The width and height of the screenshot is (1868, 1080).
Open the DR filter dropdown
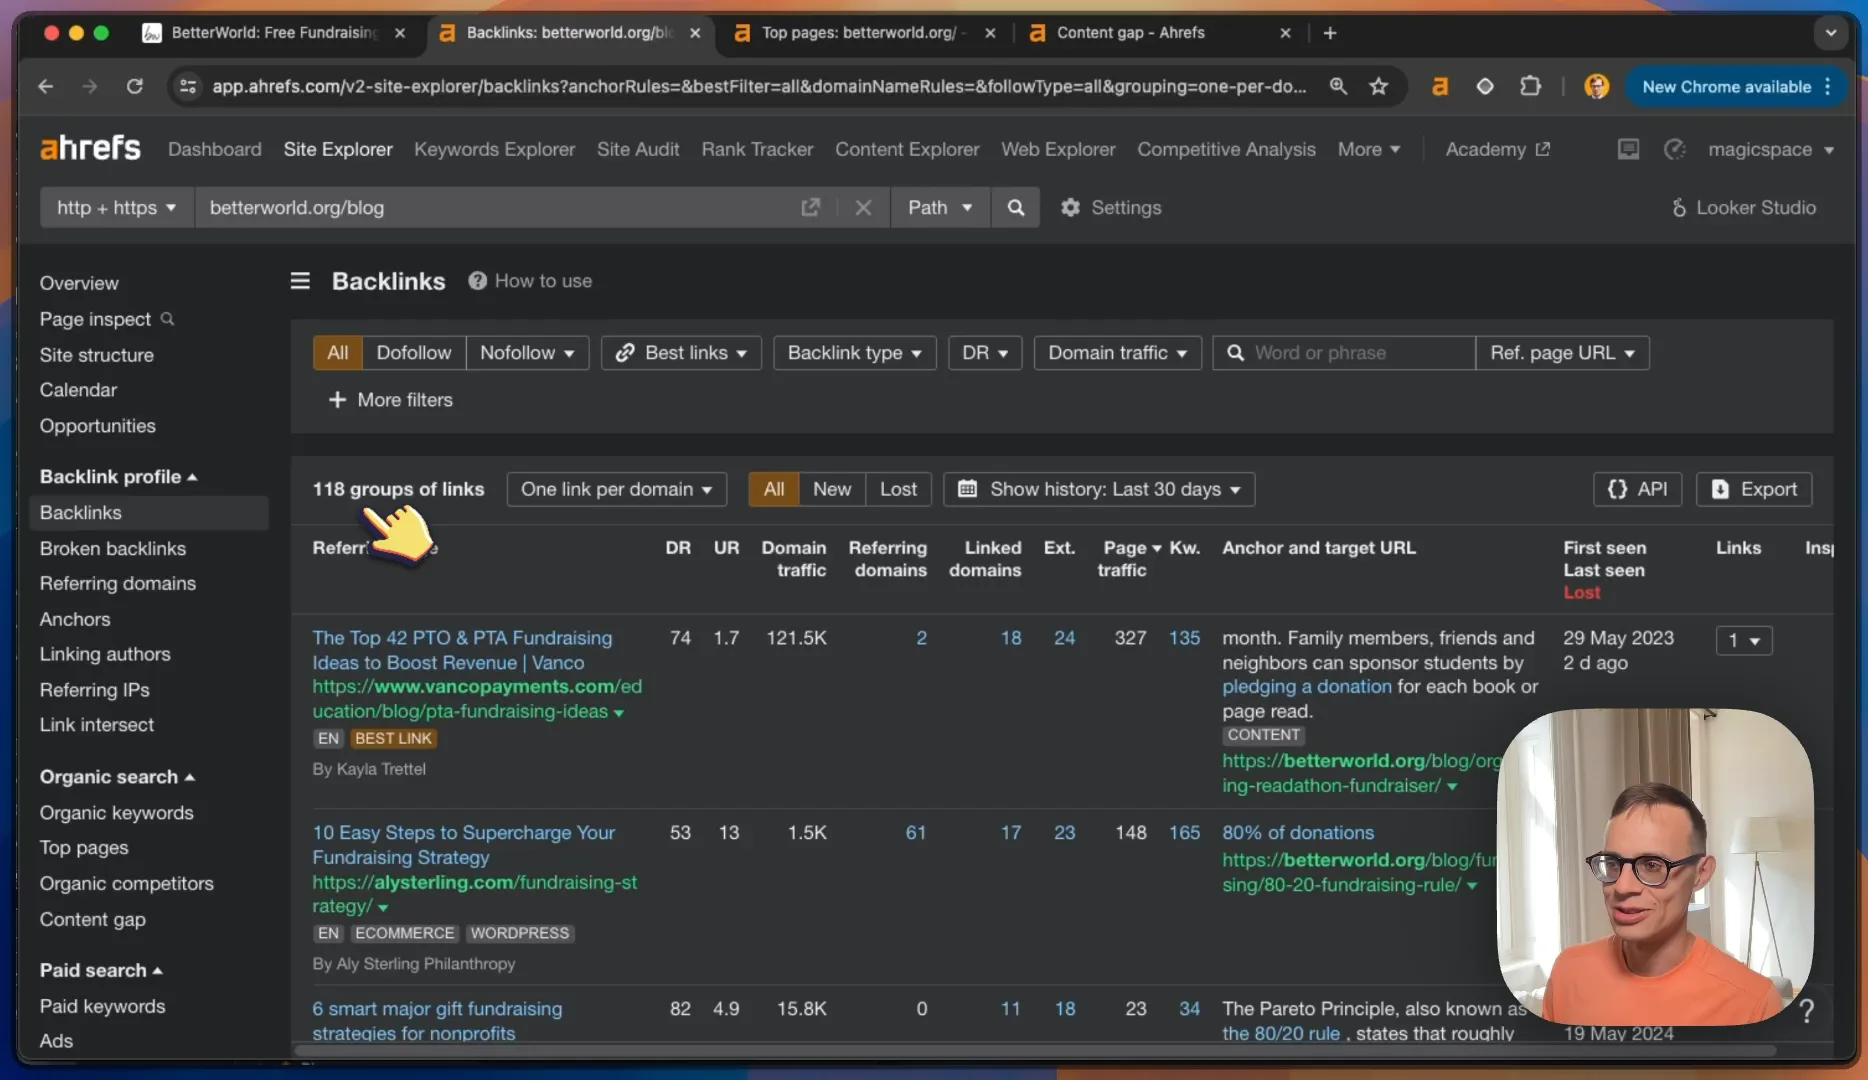click(x=984, y=352)
